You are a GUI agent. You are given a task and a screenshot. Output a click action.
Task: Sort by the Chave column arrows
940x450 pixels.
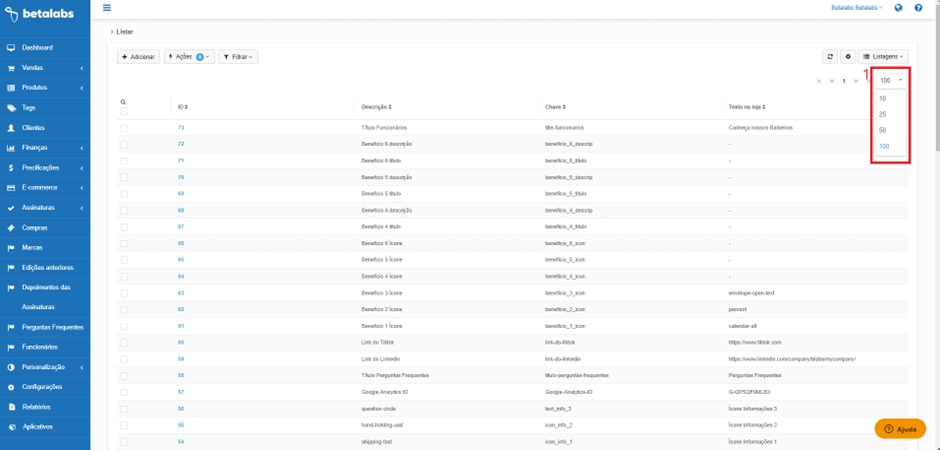click(x=564, y=107)
